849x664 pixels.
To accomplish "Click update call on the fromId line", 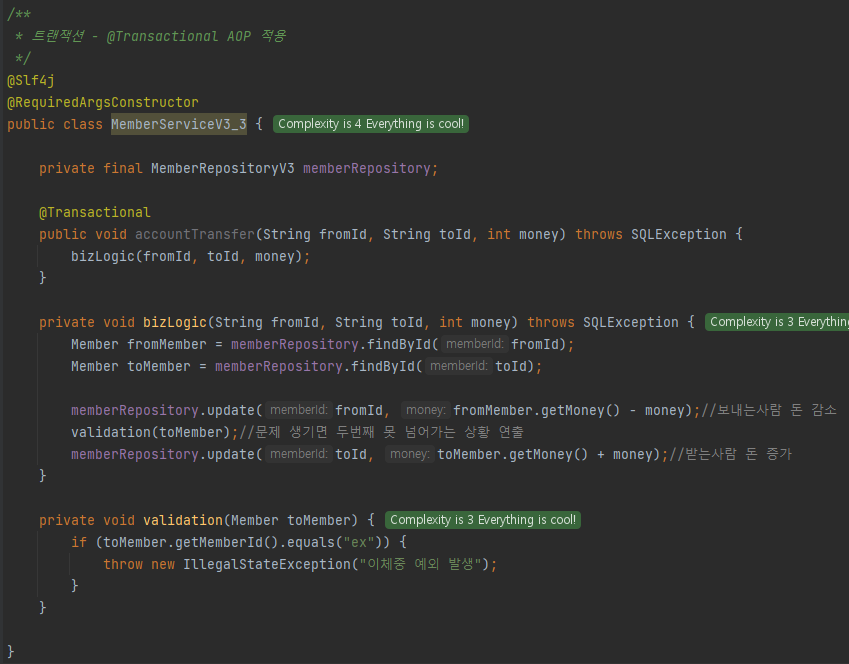I will [x=231, y=411].
